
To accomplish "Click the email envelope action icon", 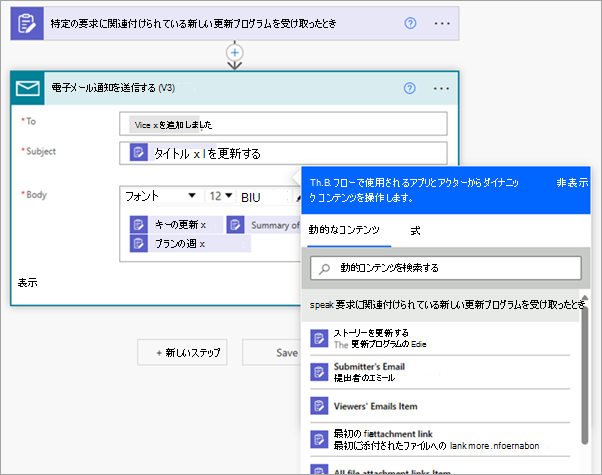I will coord(28,88).
